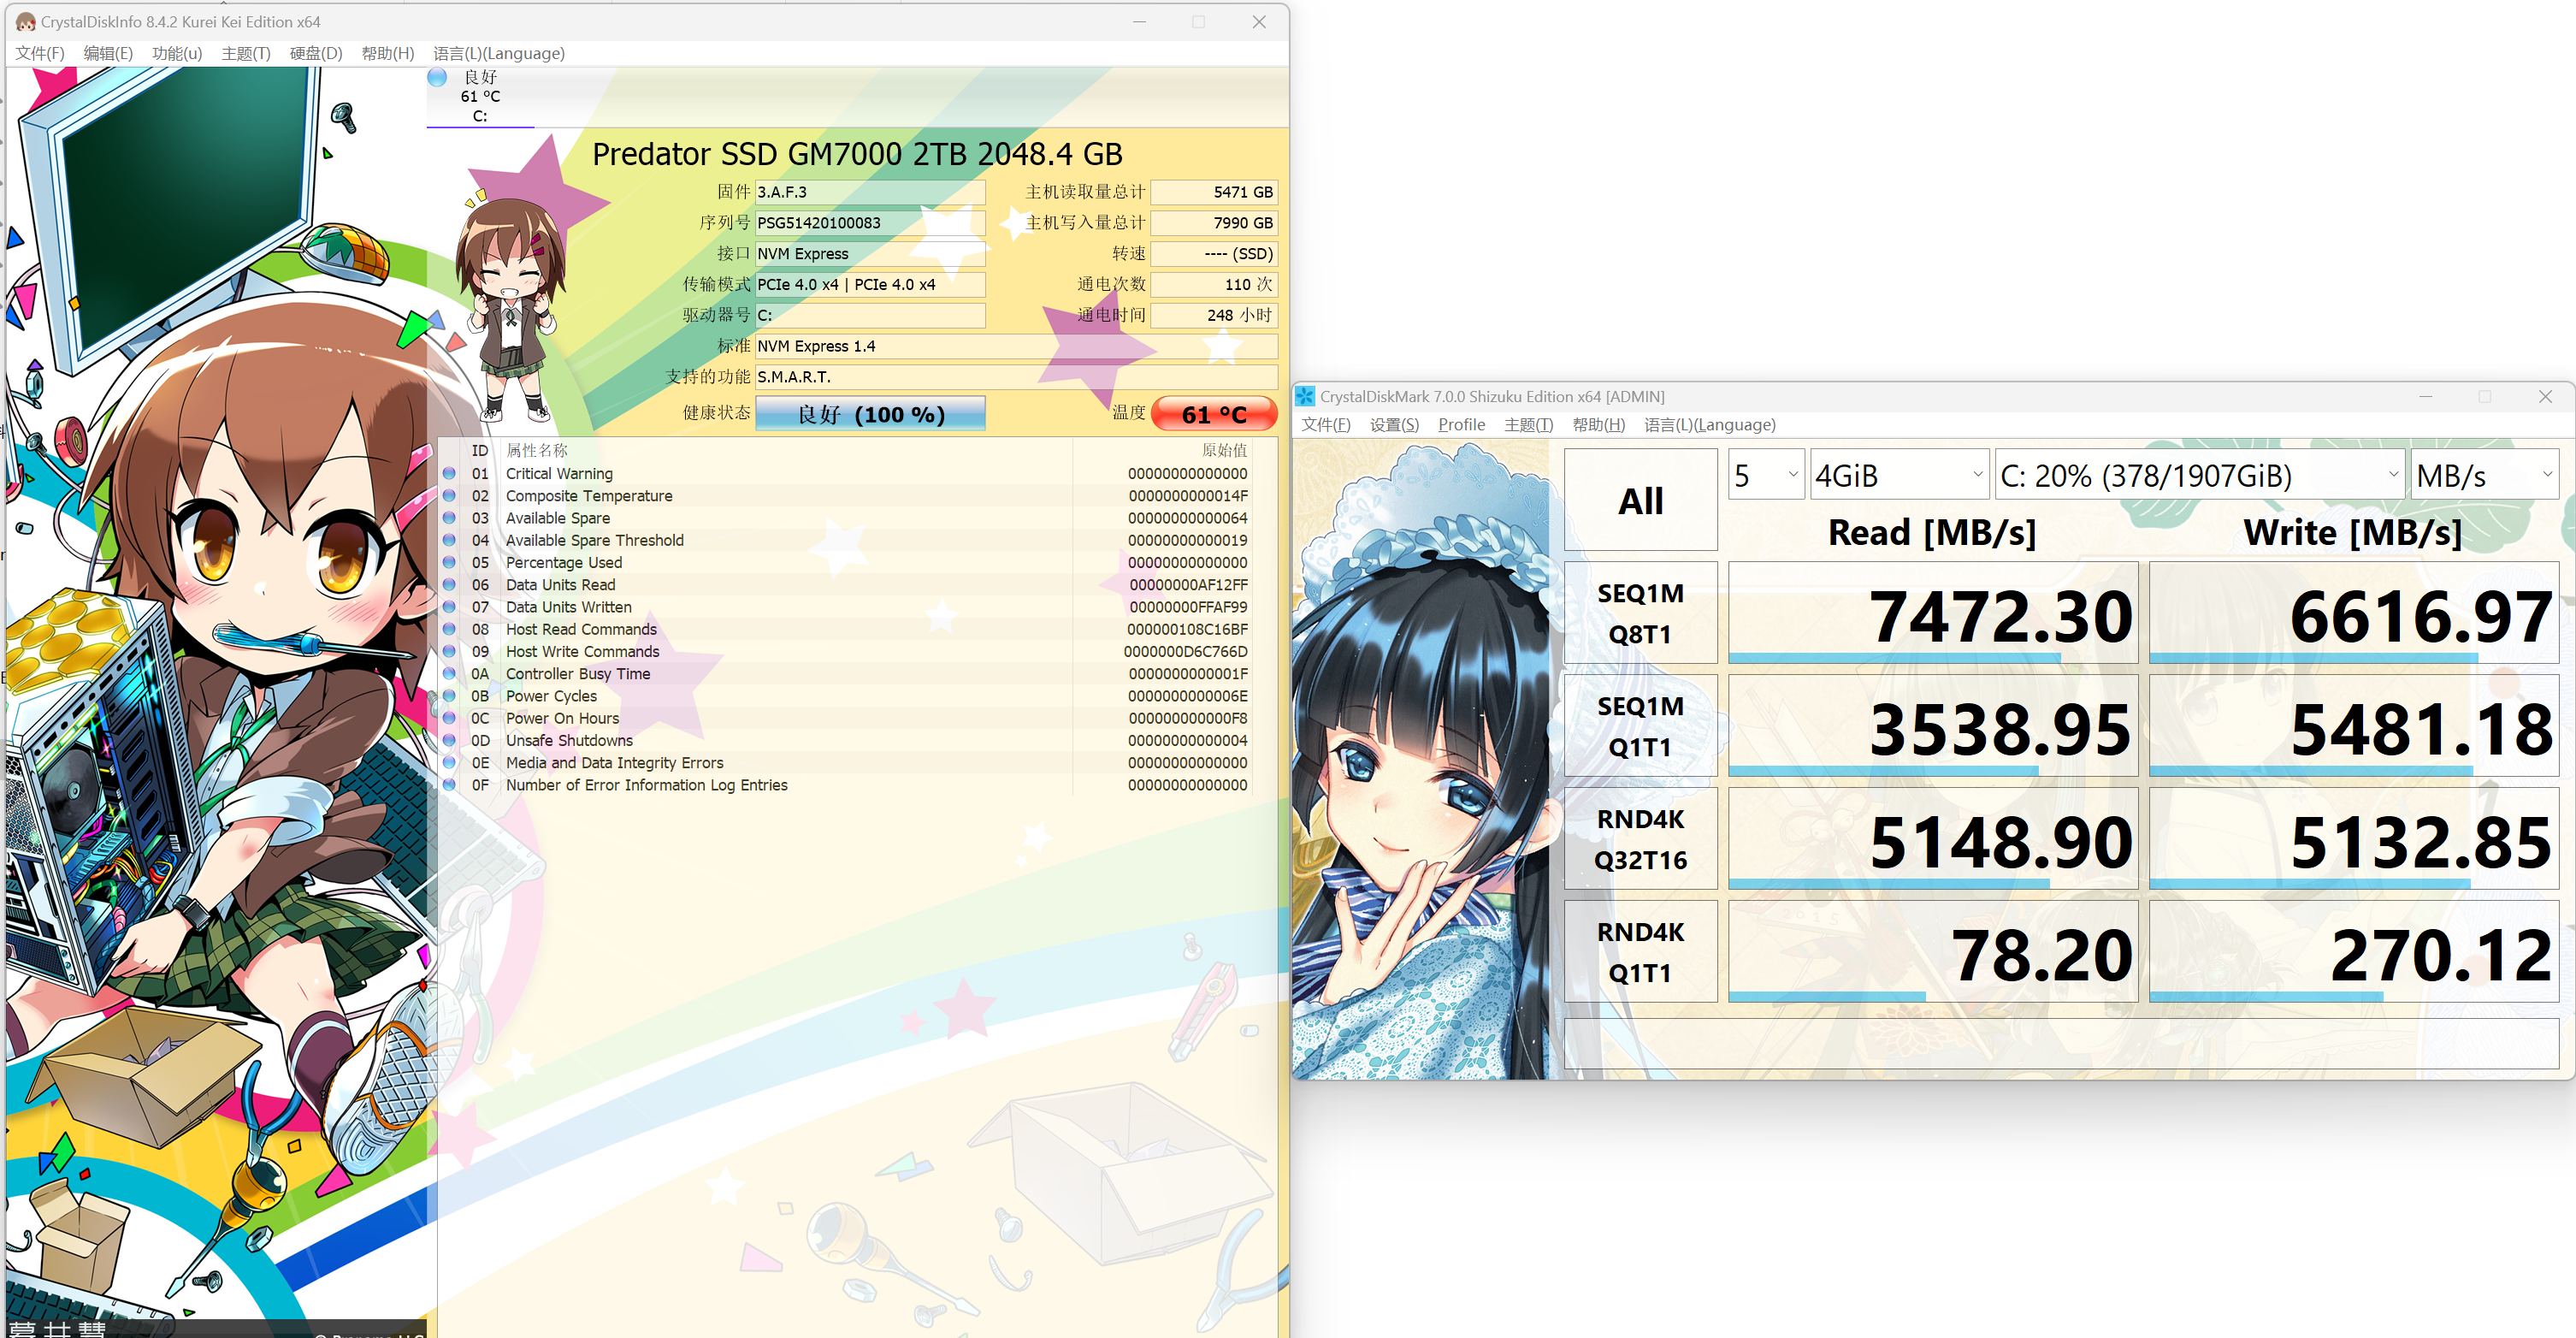Viewport: 2576px width, 1338px height.
Task: Run the SEQ1M Q8T1 test button
Action: 1640,613
